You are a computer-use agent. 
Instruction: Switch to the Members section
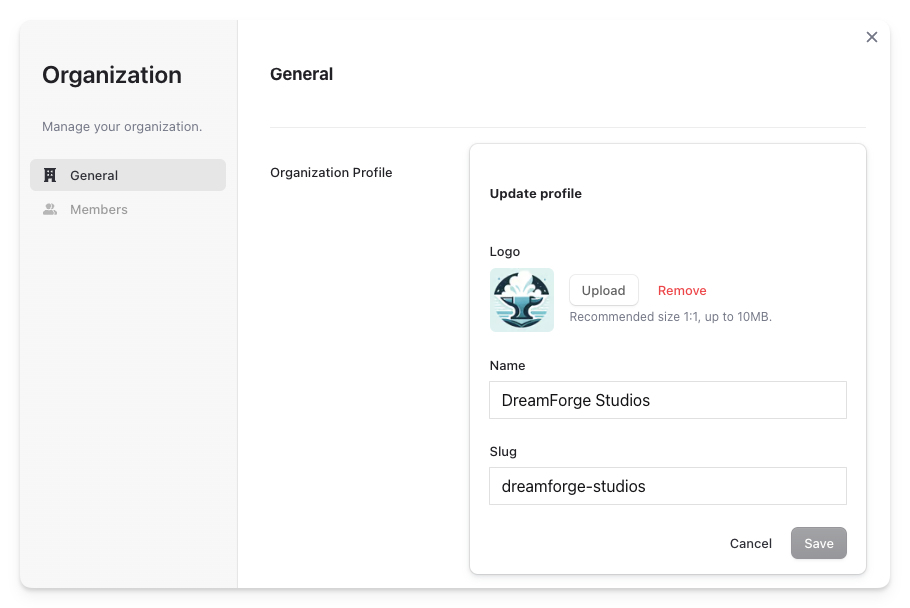point(99,210)
